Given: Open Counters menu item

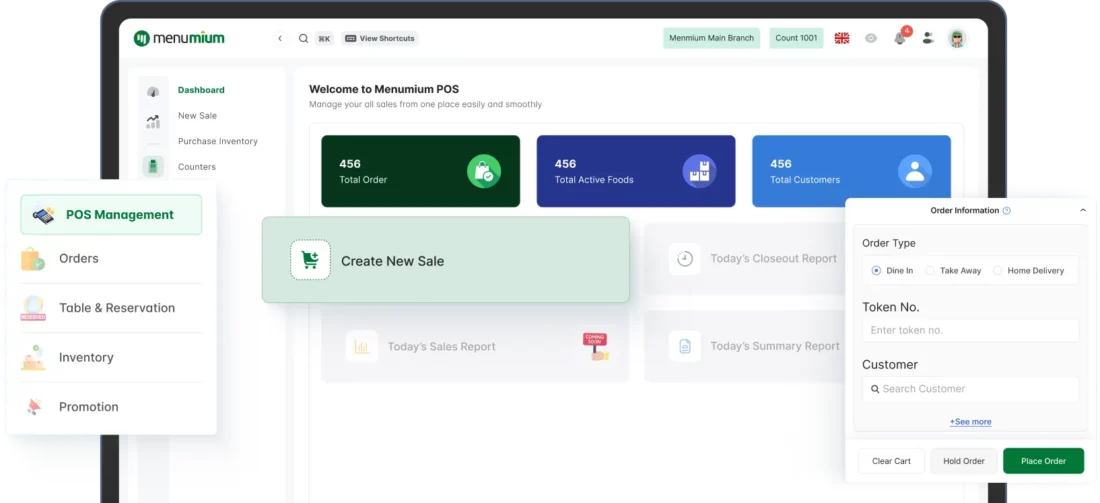Looking at the screenshot, I should (196, 167).
